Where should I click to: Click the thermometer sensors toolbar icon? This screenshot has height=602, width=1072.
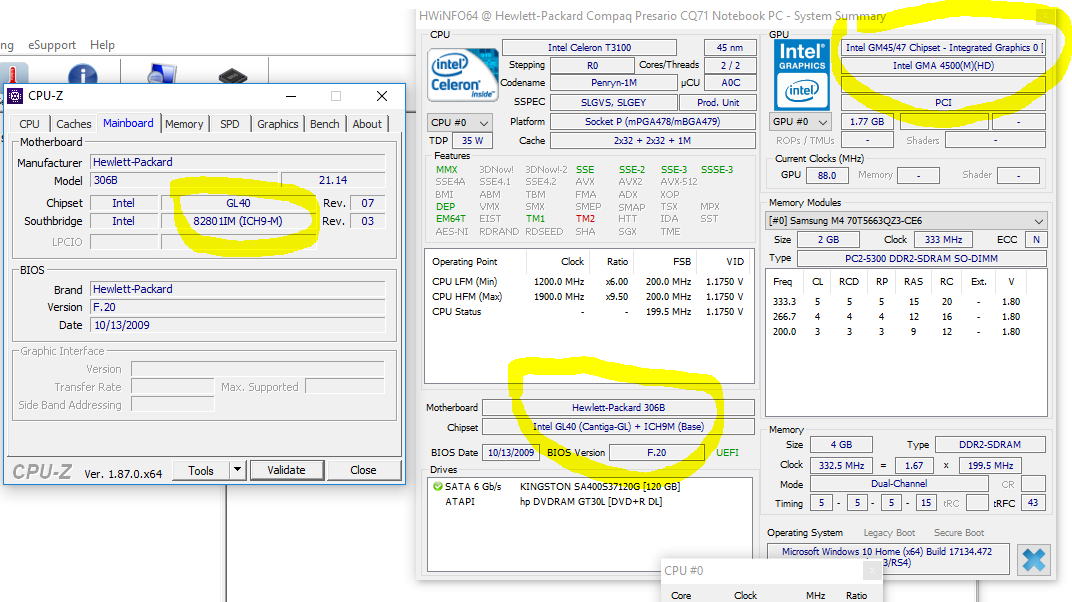point(14,76)
